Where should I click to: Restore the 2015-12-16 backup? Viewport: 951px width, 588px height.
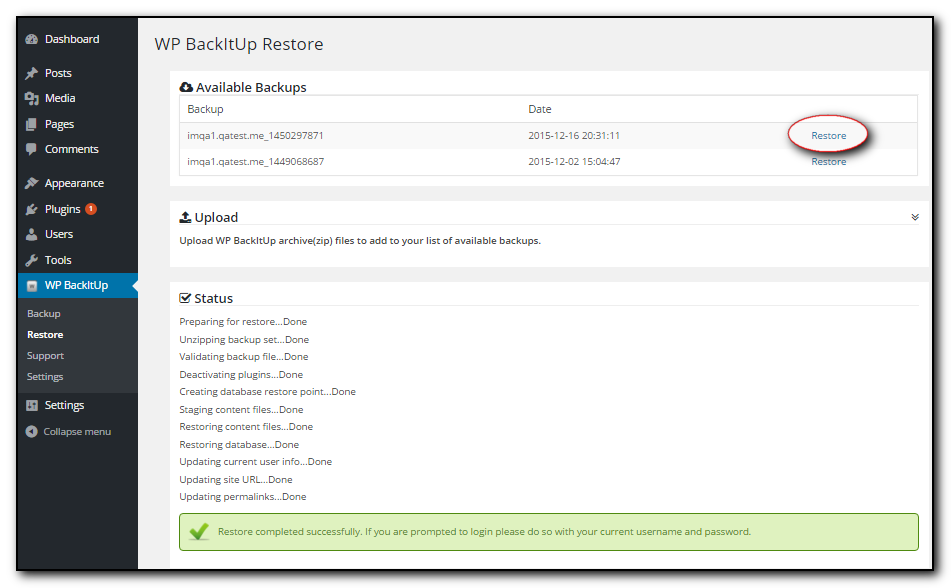(x=828, y=136)
